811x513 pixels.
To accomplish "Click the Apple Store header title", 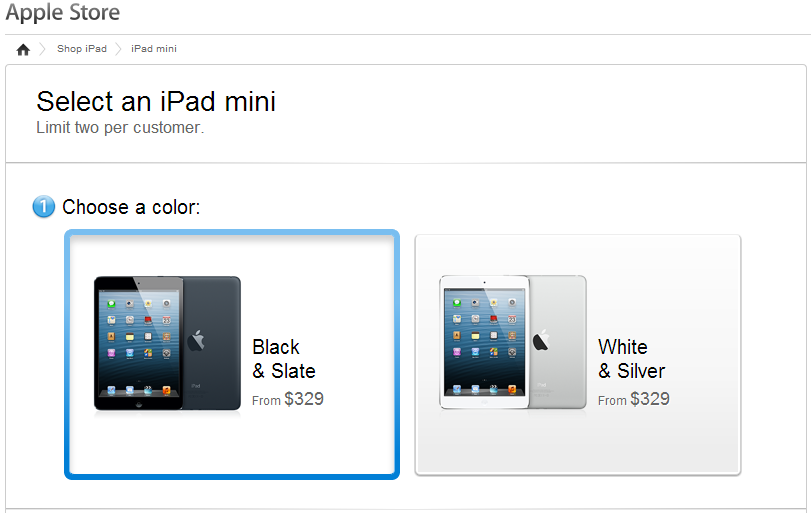I will pos(63,12).
